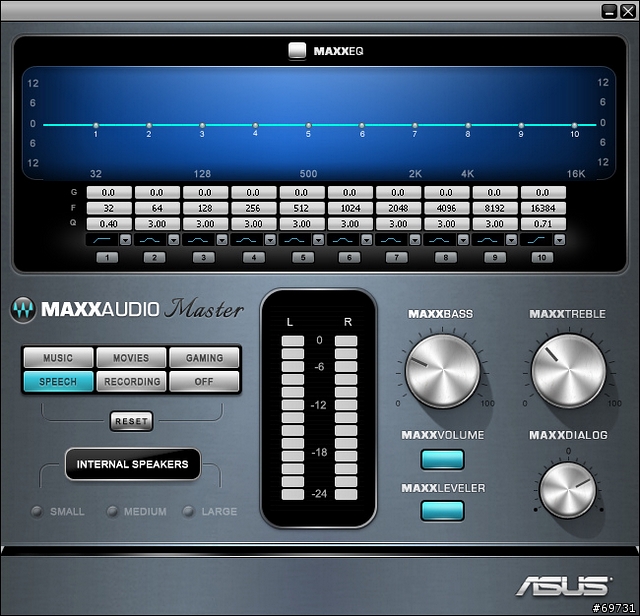
Task: Click the Q field showing 0.71
Action: (543, 224)
